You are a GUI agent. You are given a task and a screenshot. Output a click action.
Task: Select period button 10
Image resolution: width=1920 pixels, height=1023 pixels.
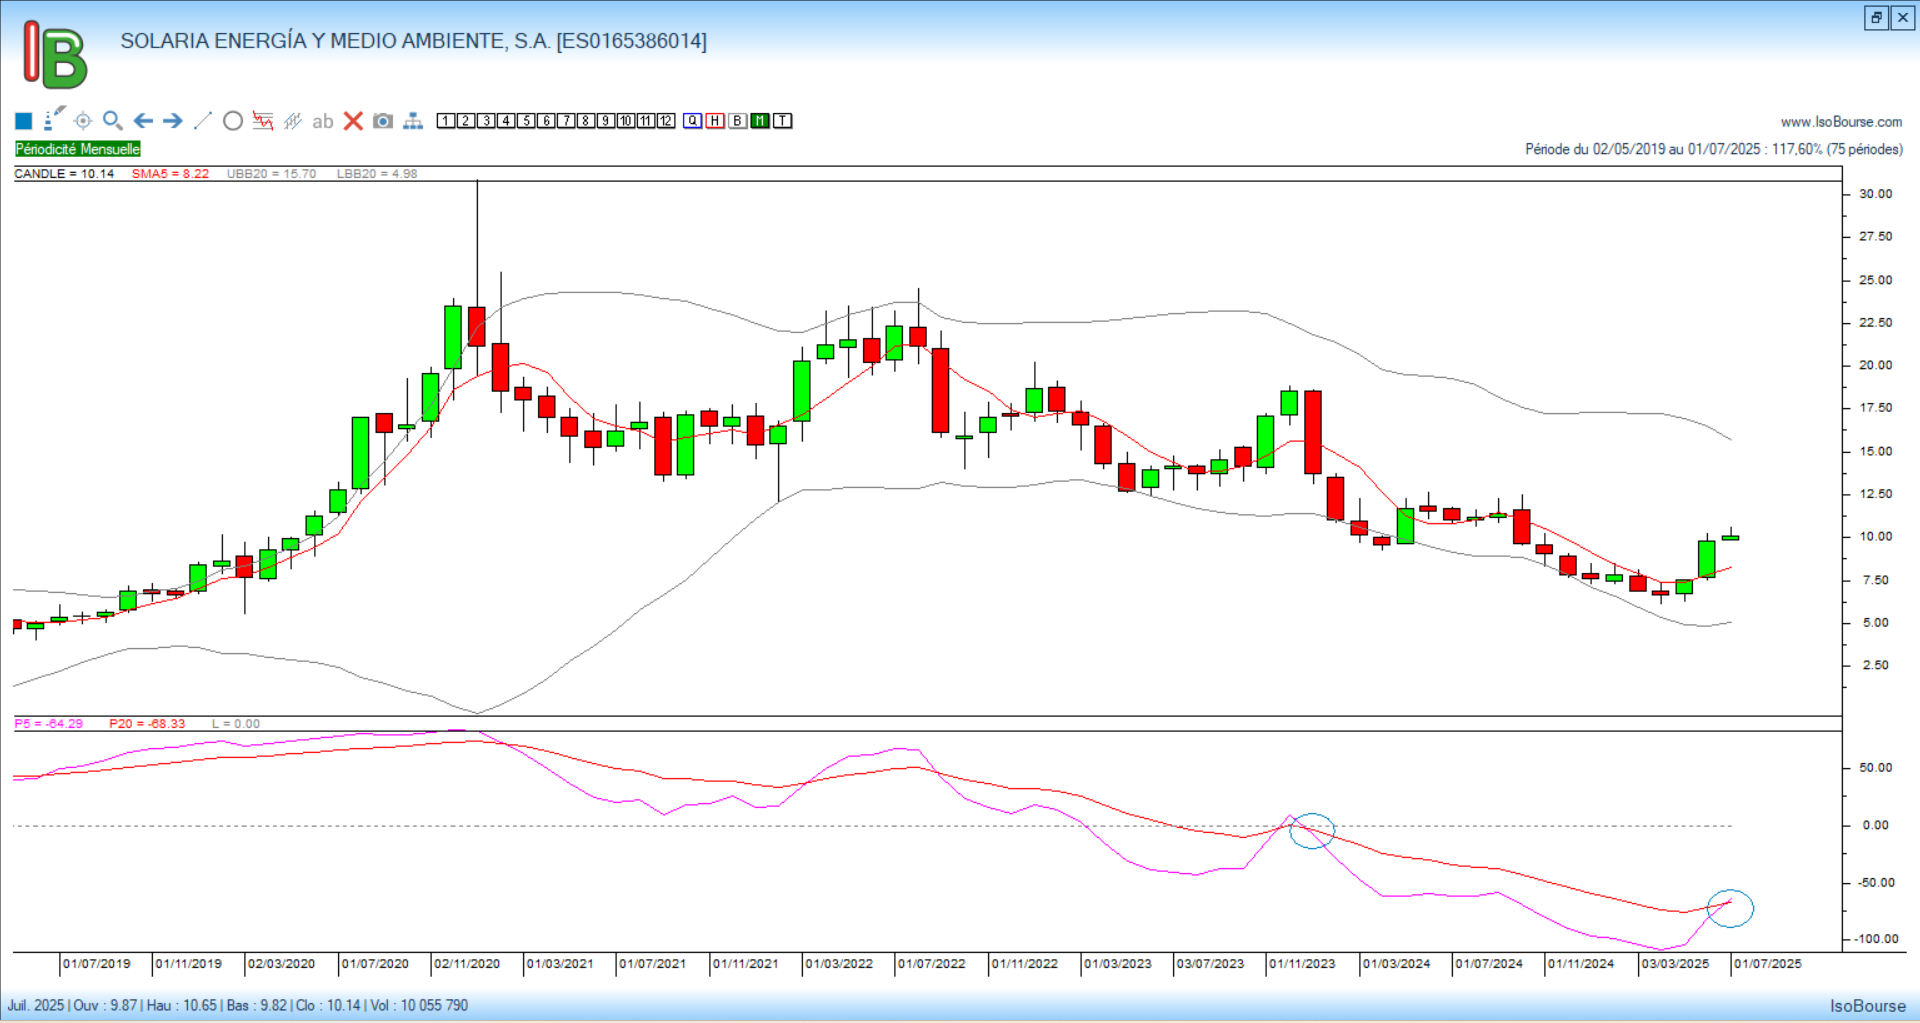point(626,121)
